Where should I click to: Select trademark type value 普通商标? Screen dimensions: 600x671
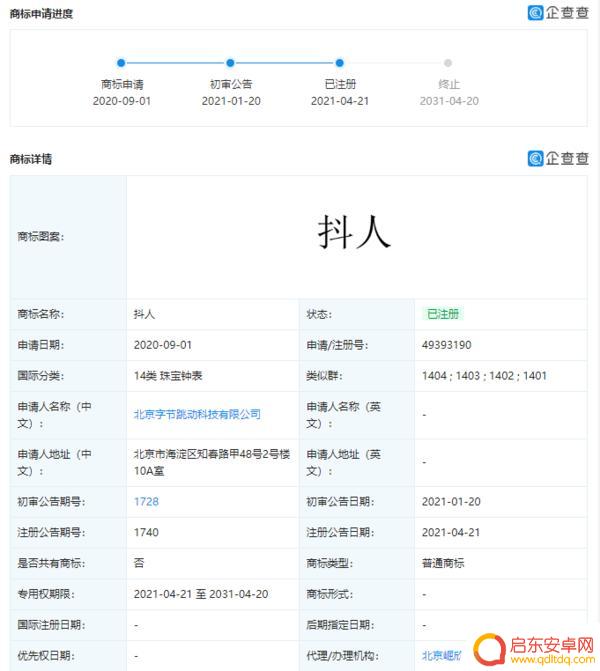(443, 563)
